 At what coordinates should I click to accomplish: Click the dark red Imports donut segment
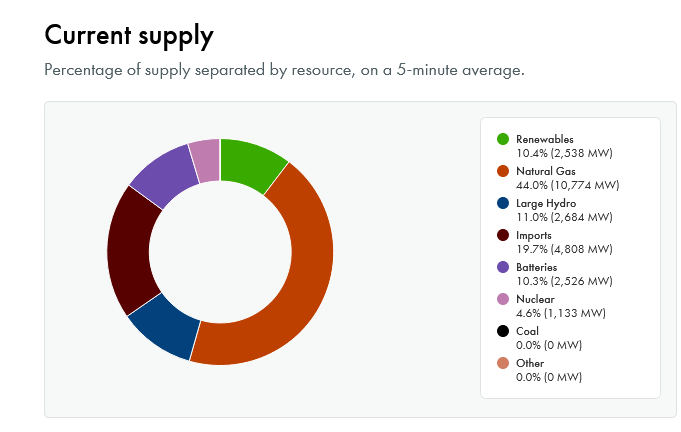tap(132, 250)
